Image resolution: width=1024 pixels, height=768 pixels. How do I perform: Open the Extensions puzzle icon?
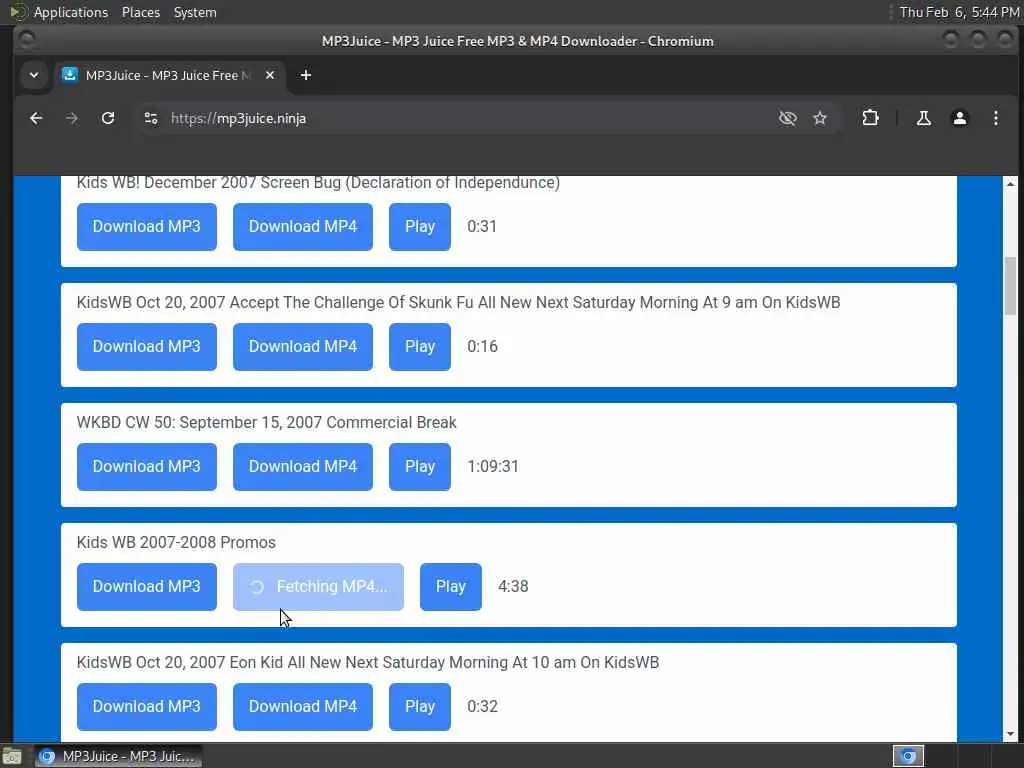point(870,118)
